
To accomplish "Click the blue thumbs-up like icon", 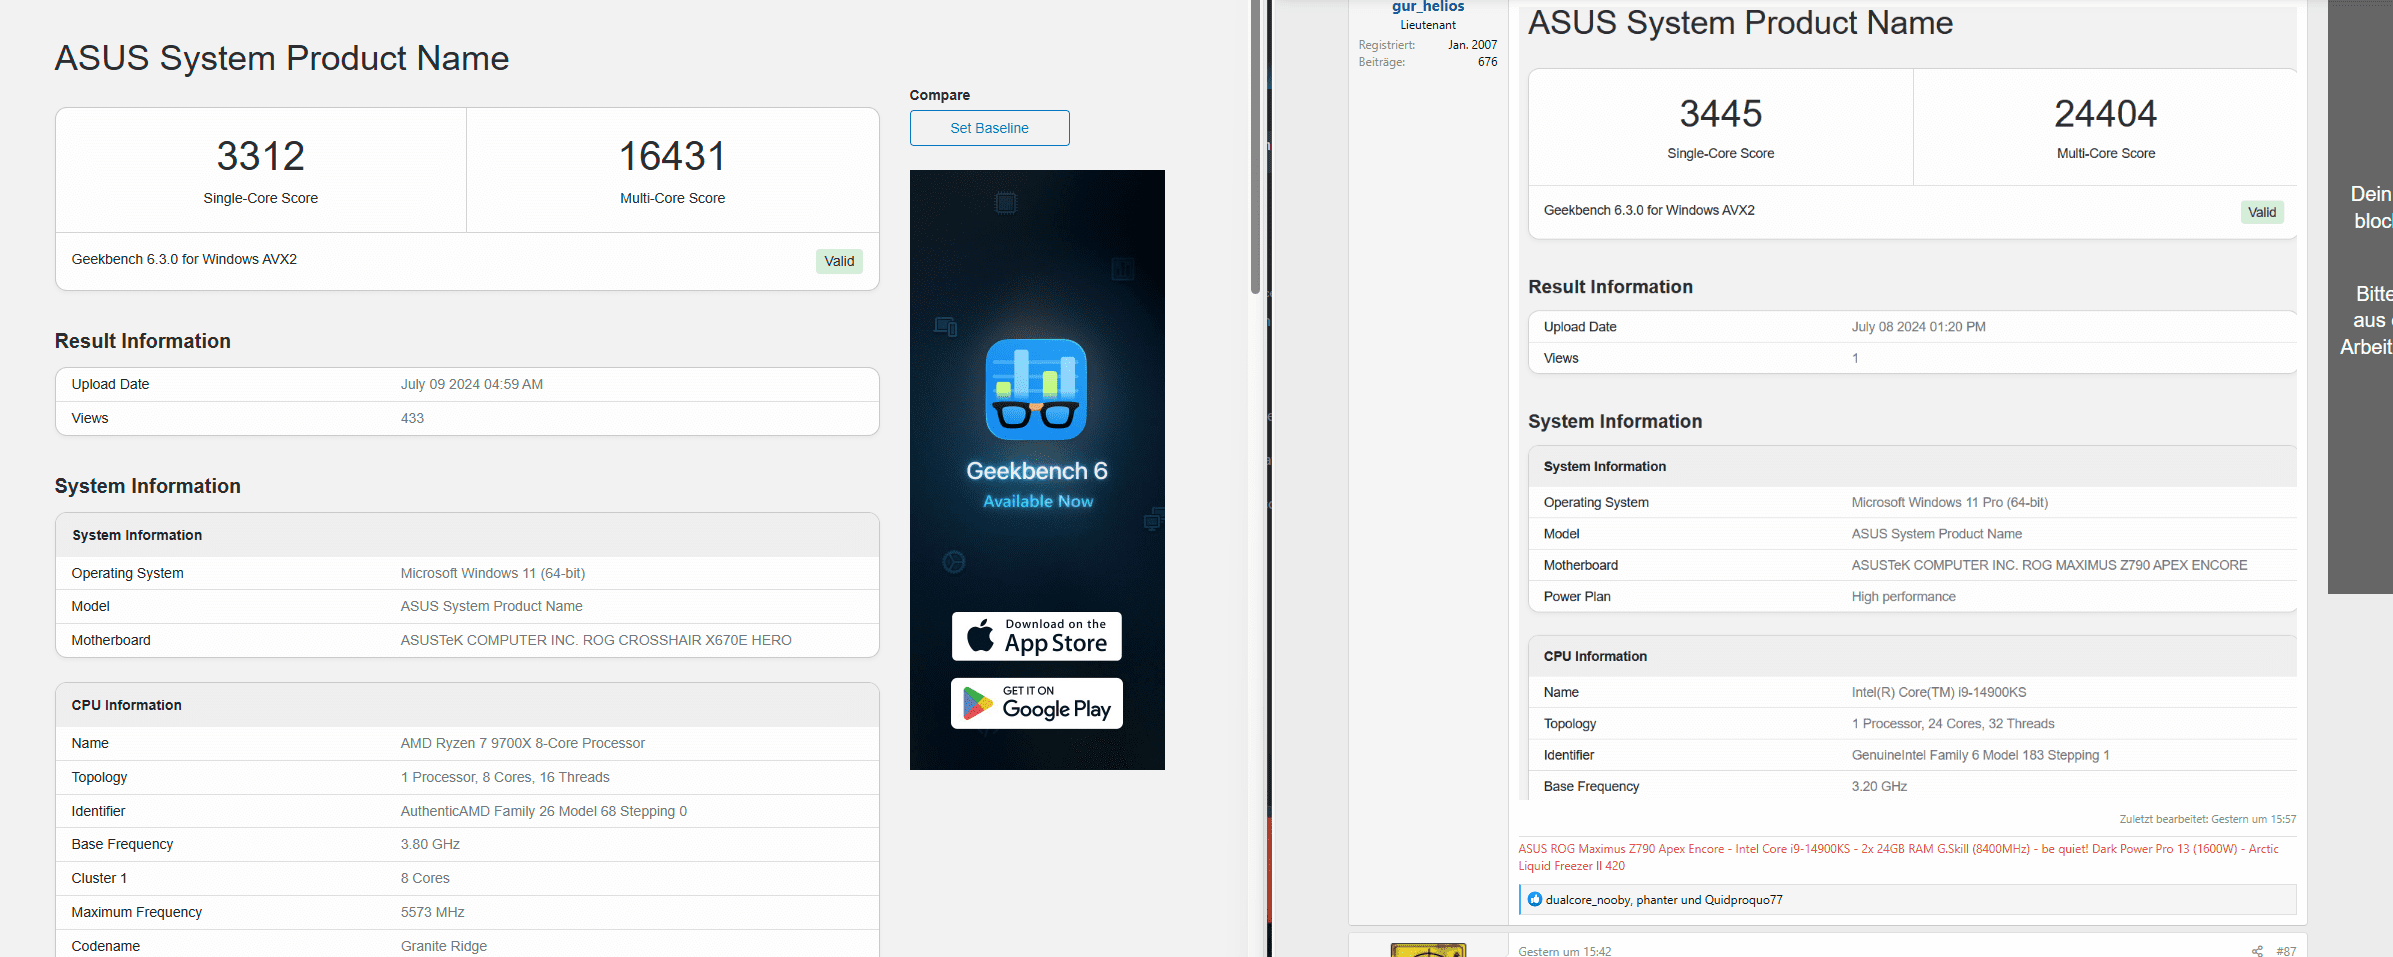I will (1534, 899).
